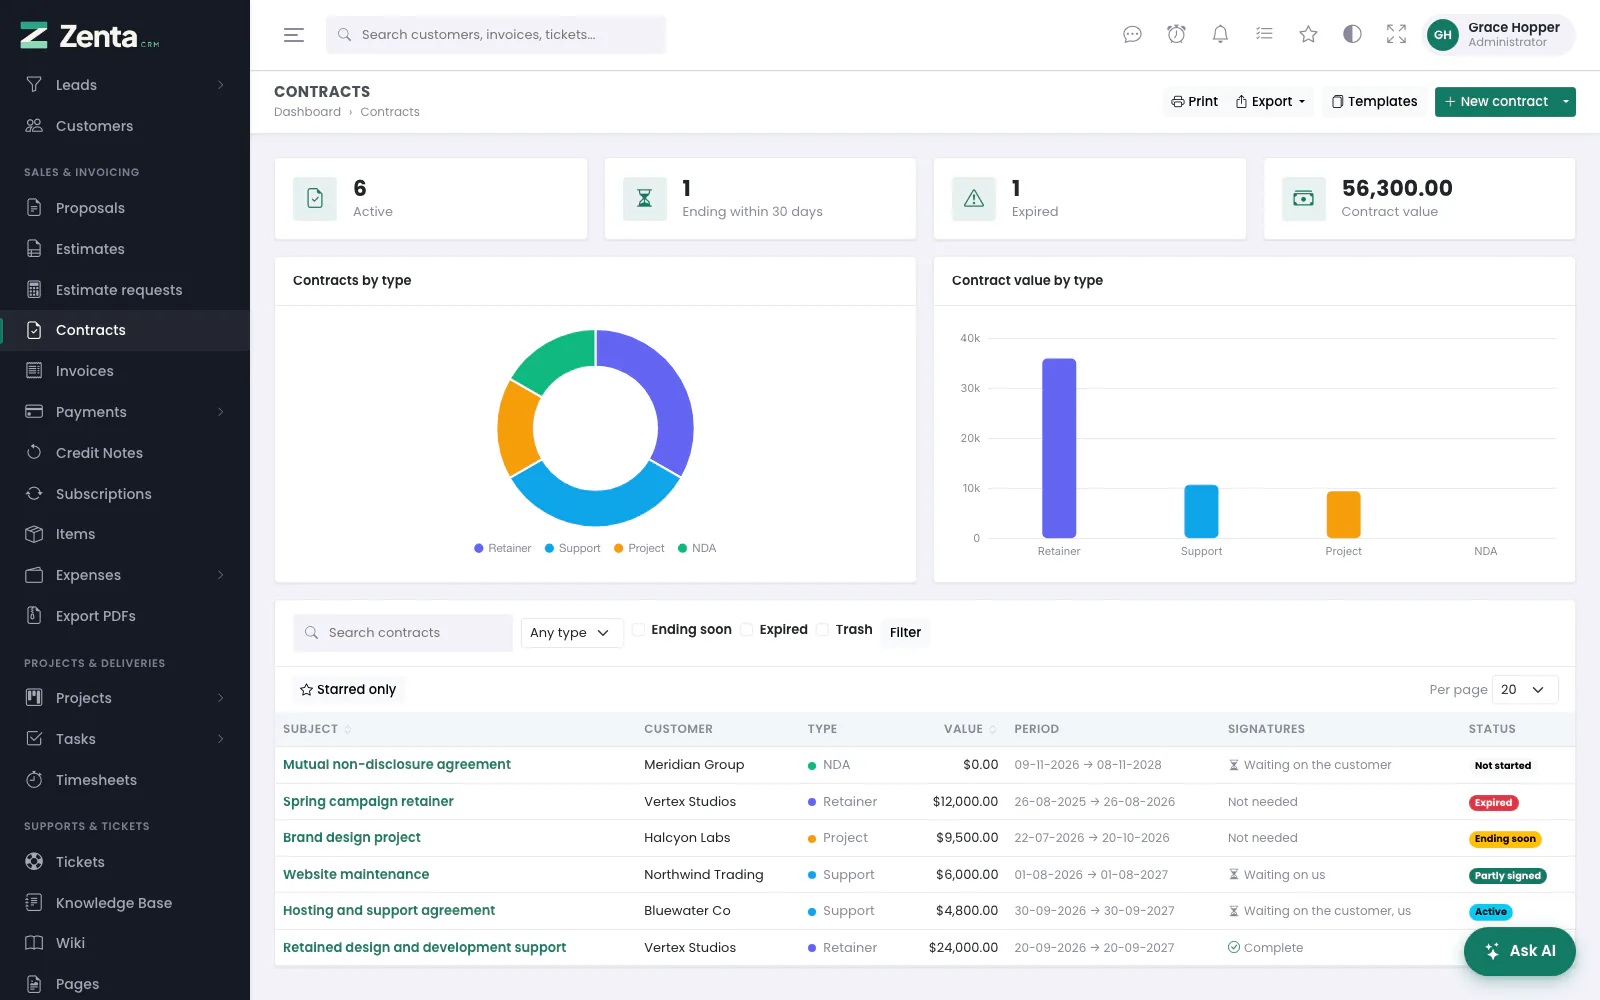Click the money Contract value icon
The image size is (1600, 1000).
click(x=1304, y=199)
